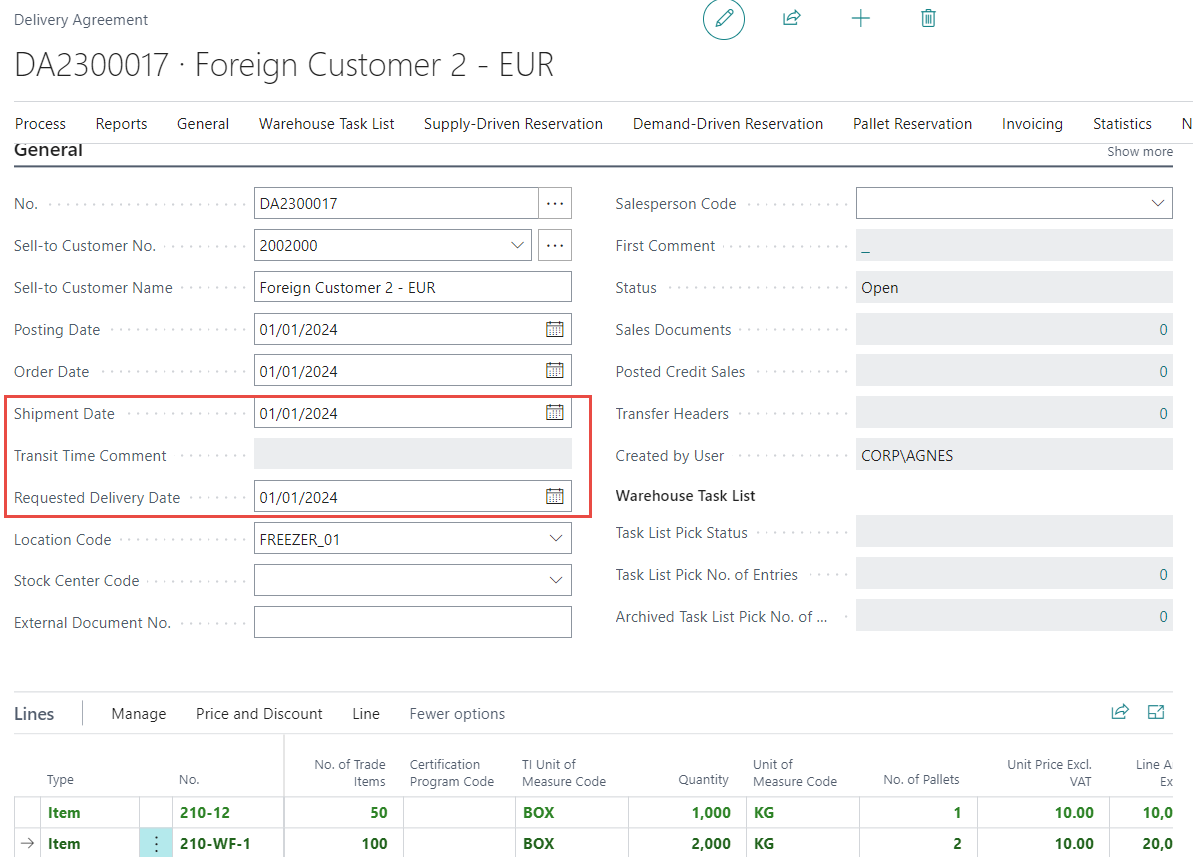Open the Warehouse Task List menu
Viewport: 1193px width, 857px height.
click(326, 124)
